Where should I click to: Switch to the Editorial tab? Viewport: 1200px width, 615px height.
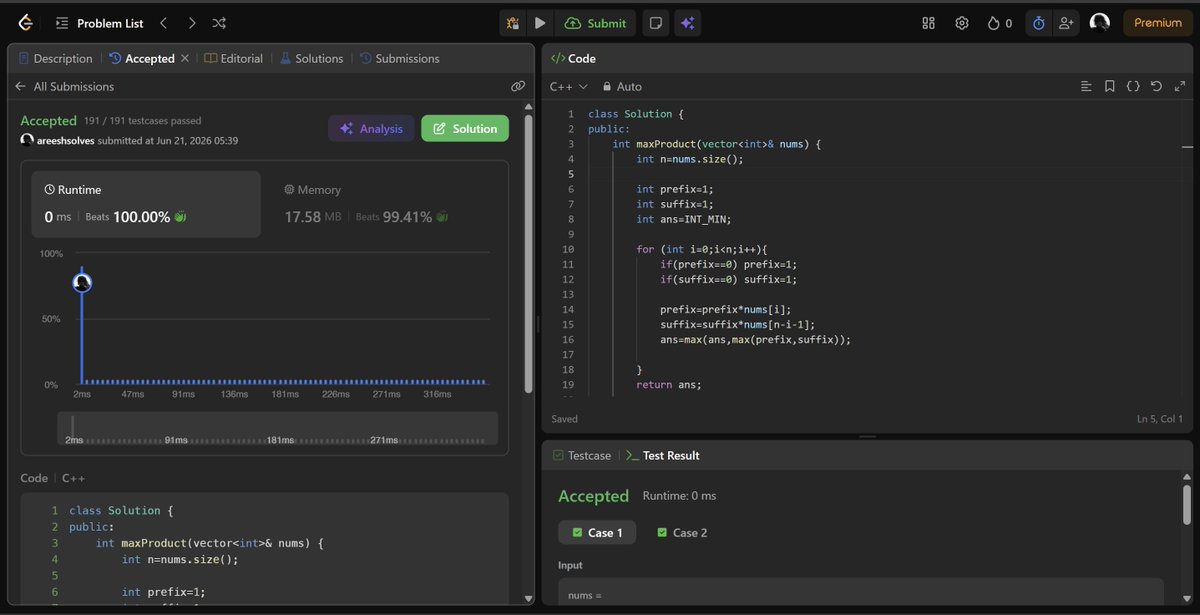click(234, 58)
